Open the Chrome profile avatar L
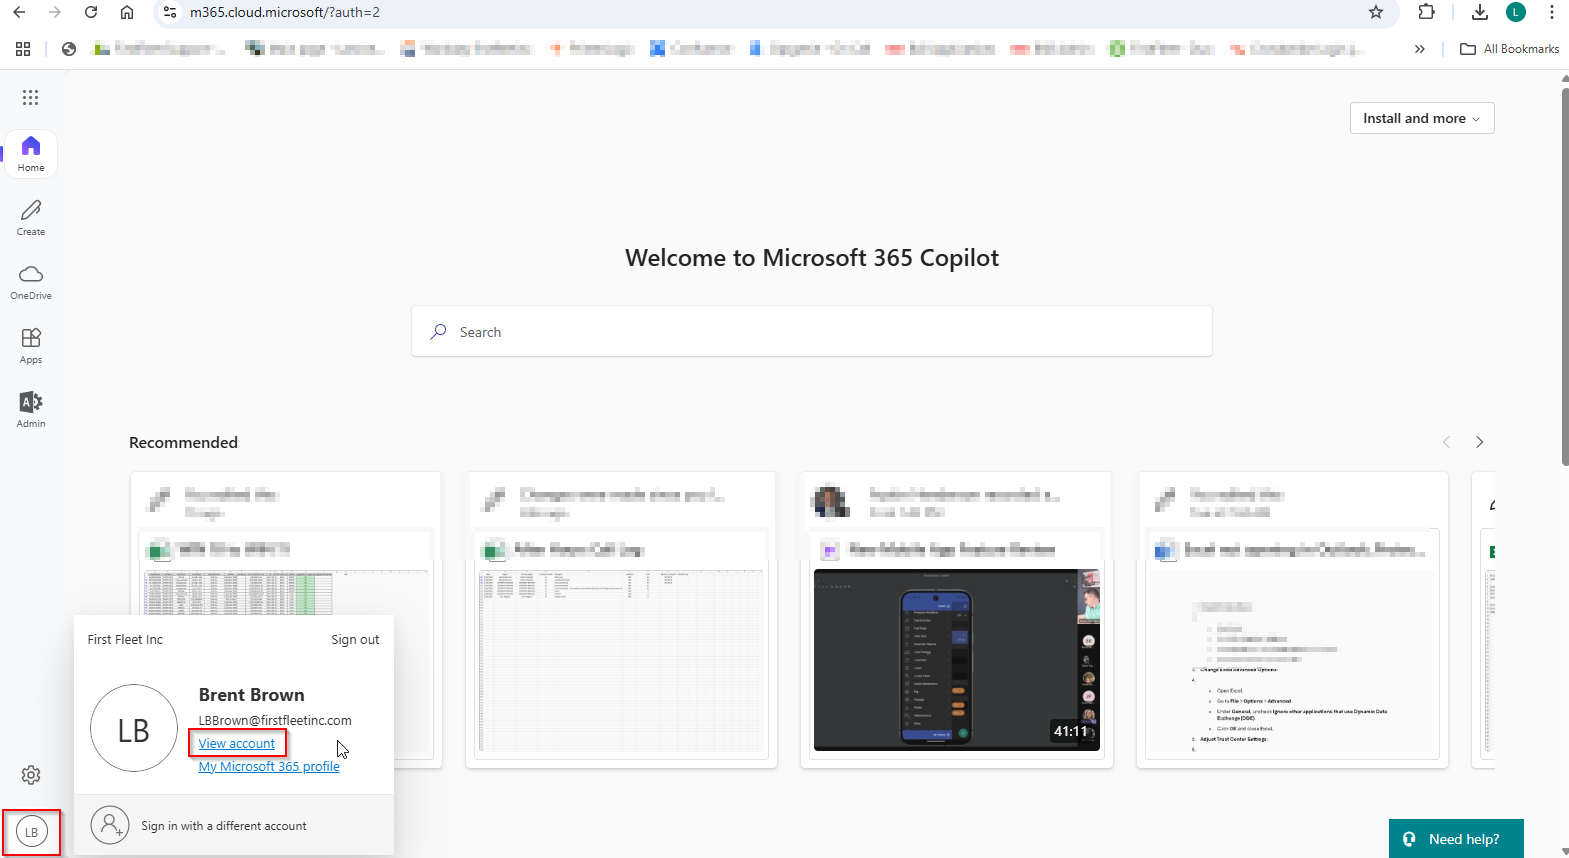 click(x=1516, y=12)
